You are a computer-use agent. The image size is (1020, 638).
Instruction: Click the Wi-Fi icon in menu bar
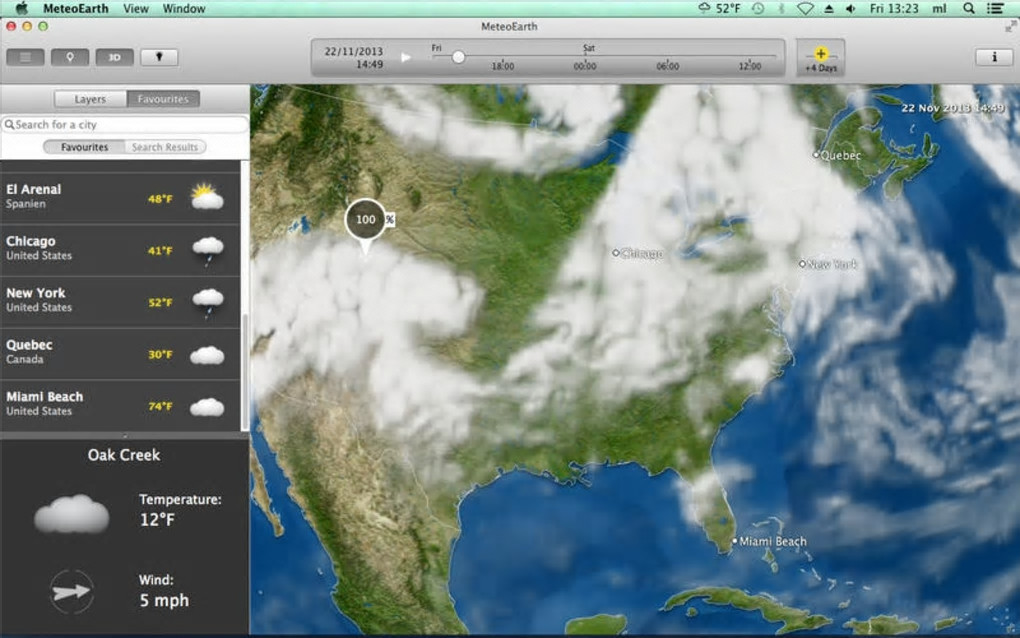point(805,8)
